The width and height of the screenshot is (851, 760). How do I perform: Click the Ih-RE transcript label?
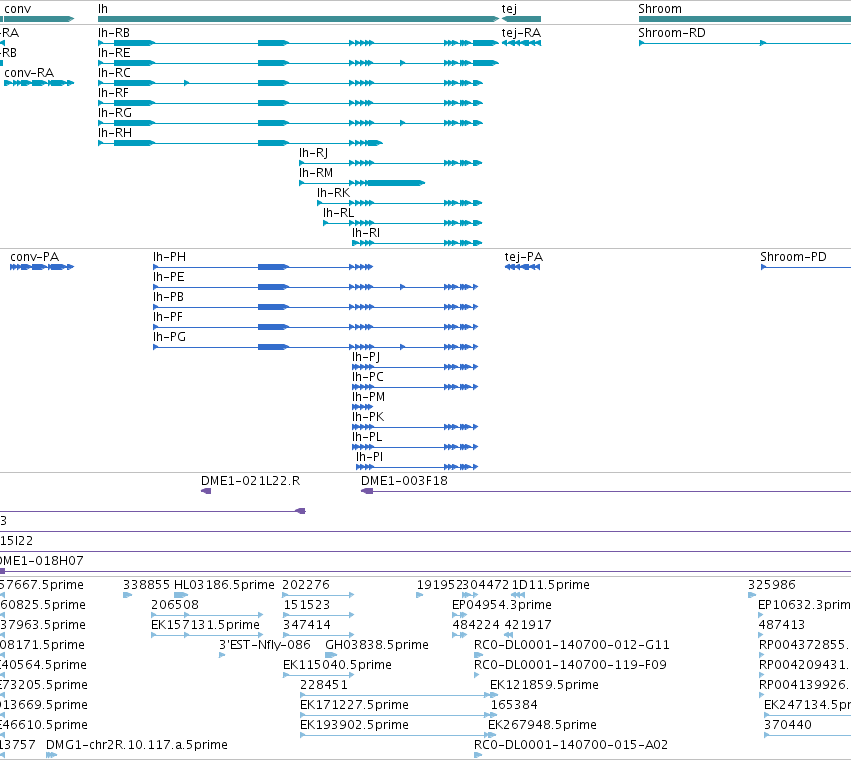point(114,53)
